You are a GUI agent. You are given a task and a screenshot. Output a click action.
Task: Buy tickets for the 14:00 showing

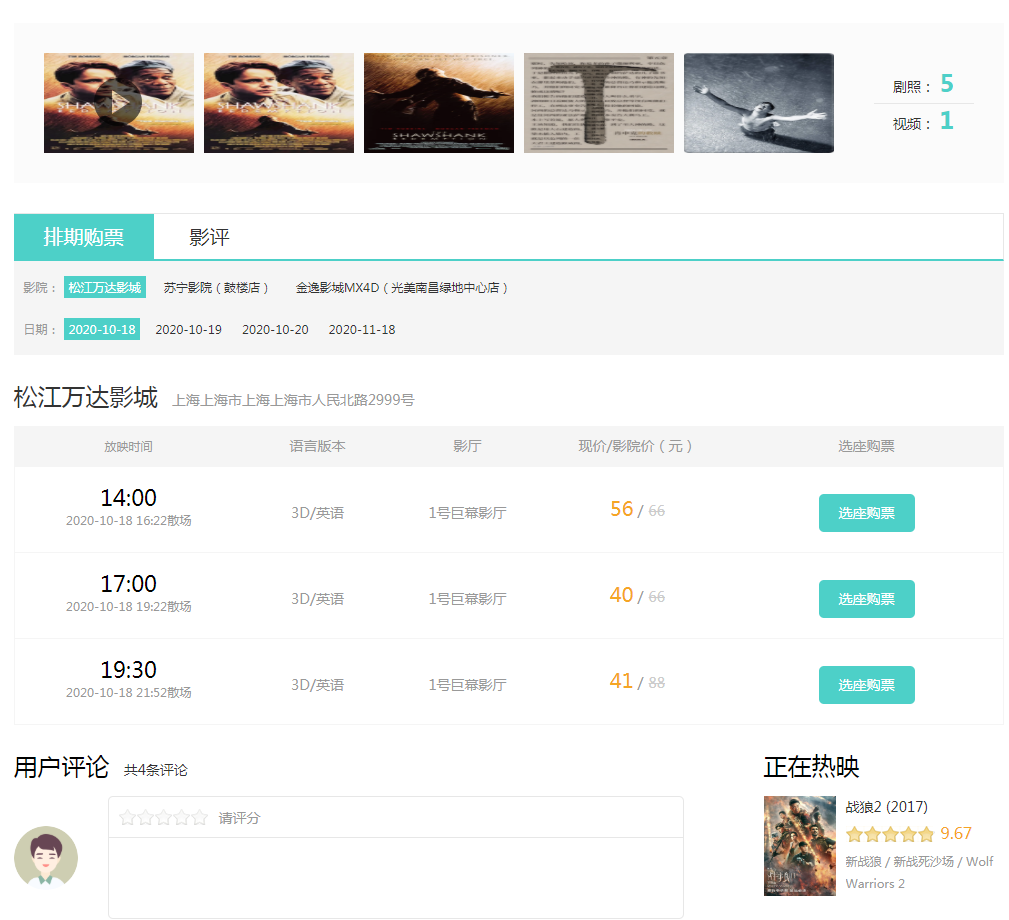[x=866, y=513]
